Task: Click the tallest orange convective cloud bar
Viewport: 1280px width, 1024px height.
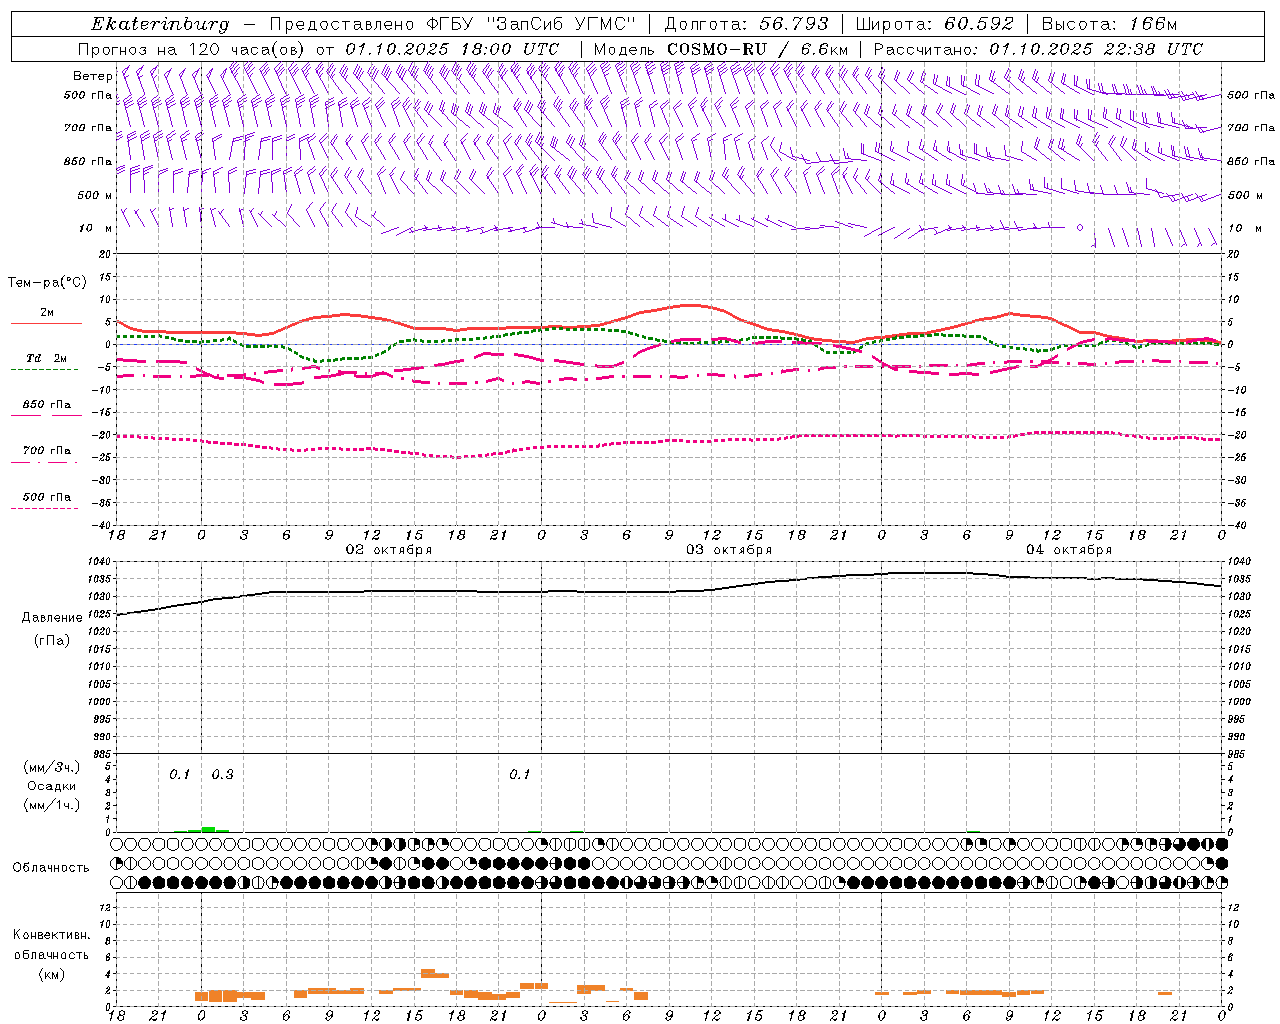Action: click(x=428, y=973)
